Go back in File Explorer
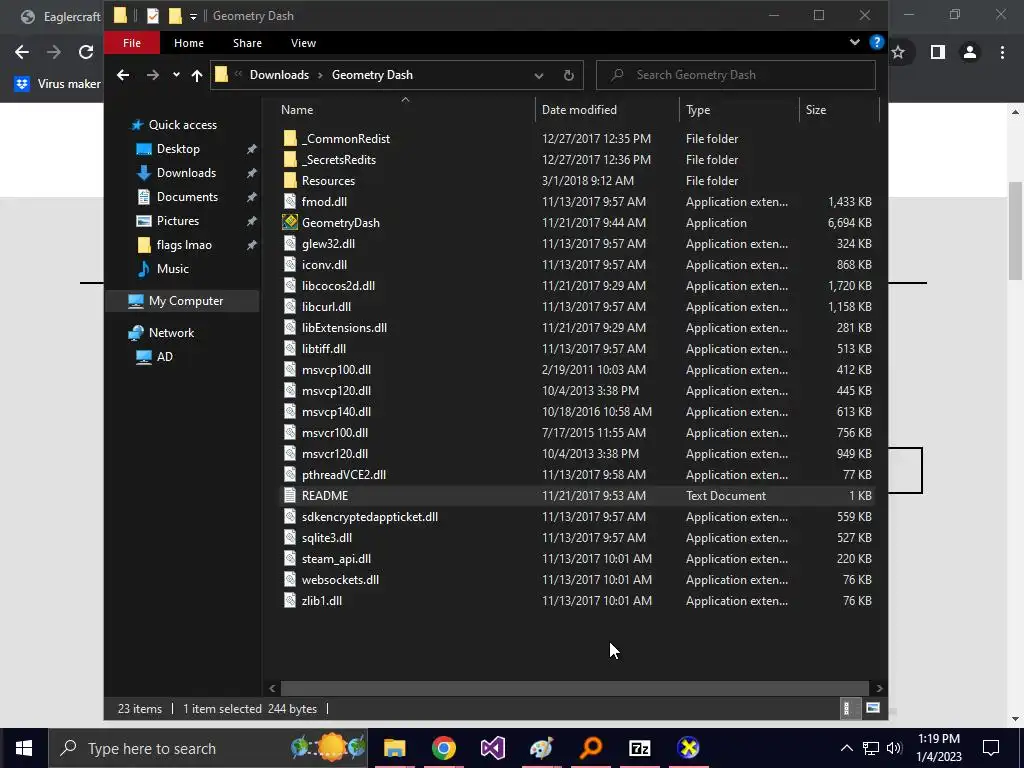Image resolution: width=1024 pixels, height=768 pixels. click(123, 75)
